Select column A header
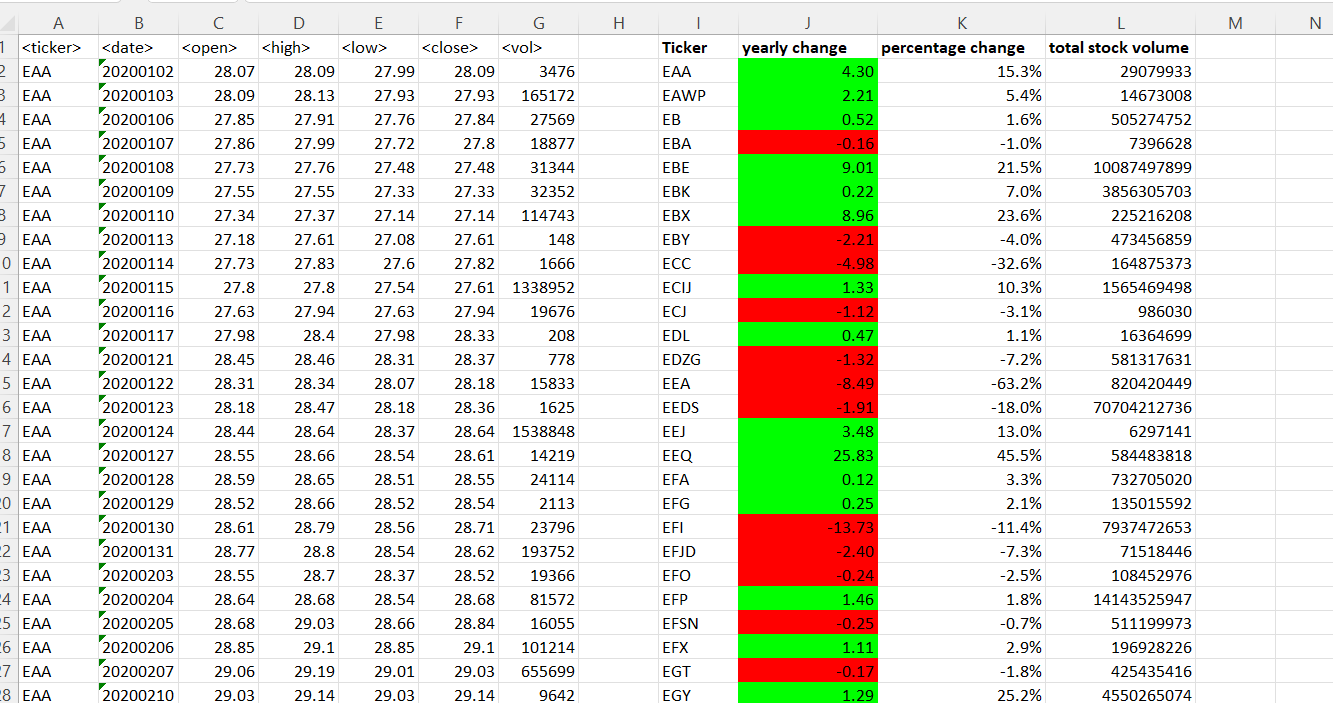This screenshot has height=703, width=1333. pos(58,22)
